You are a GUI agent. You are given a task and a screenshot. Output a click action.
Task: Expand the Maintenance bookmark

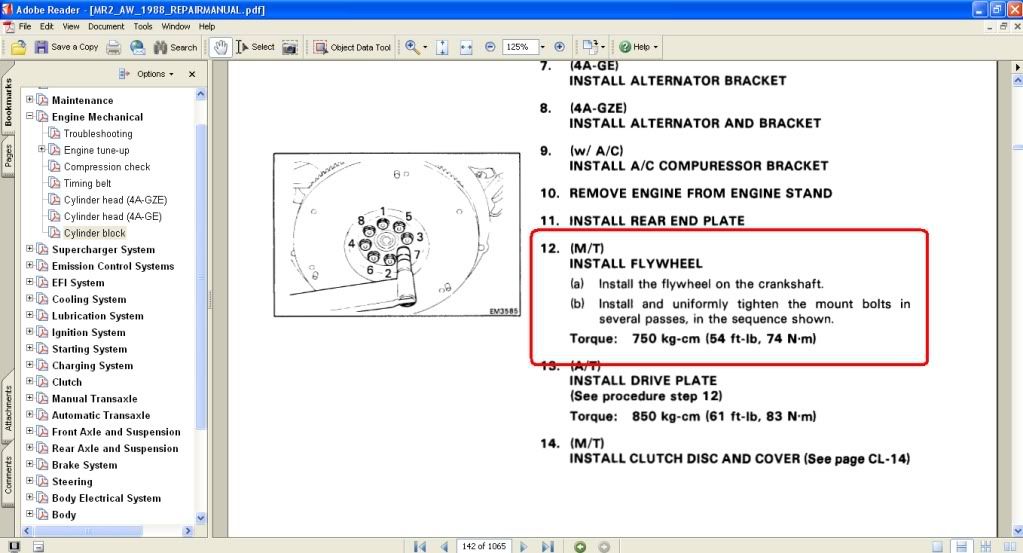point(29,99)
